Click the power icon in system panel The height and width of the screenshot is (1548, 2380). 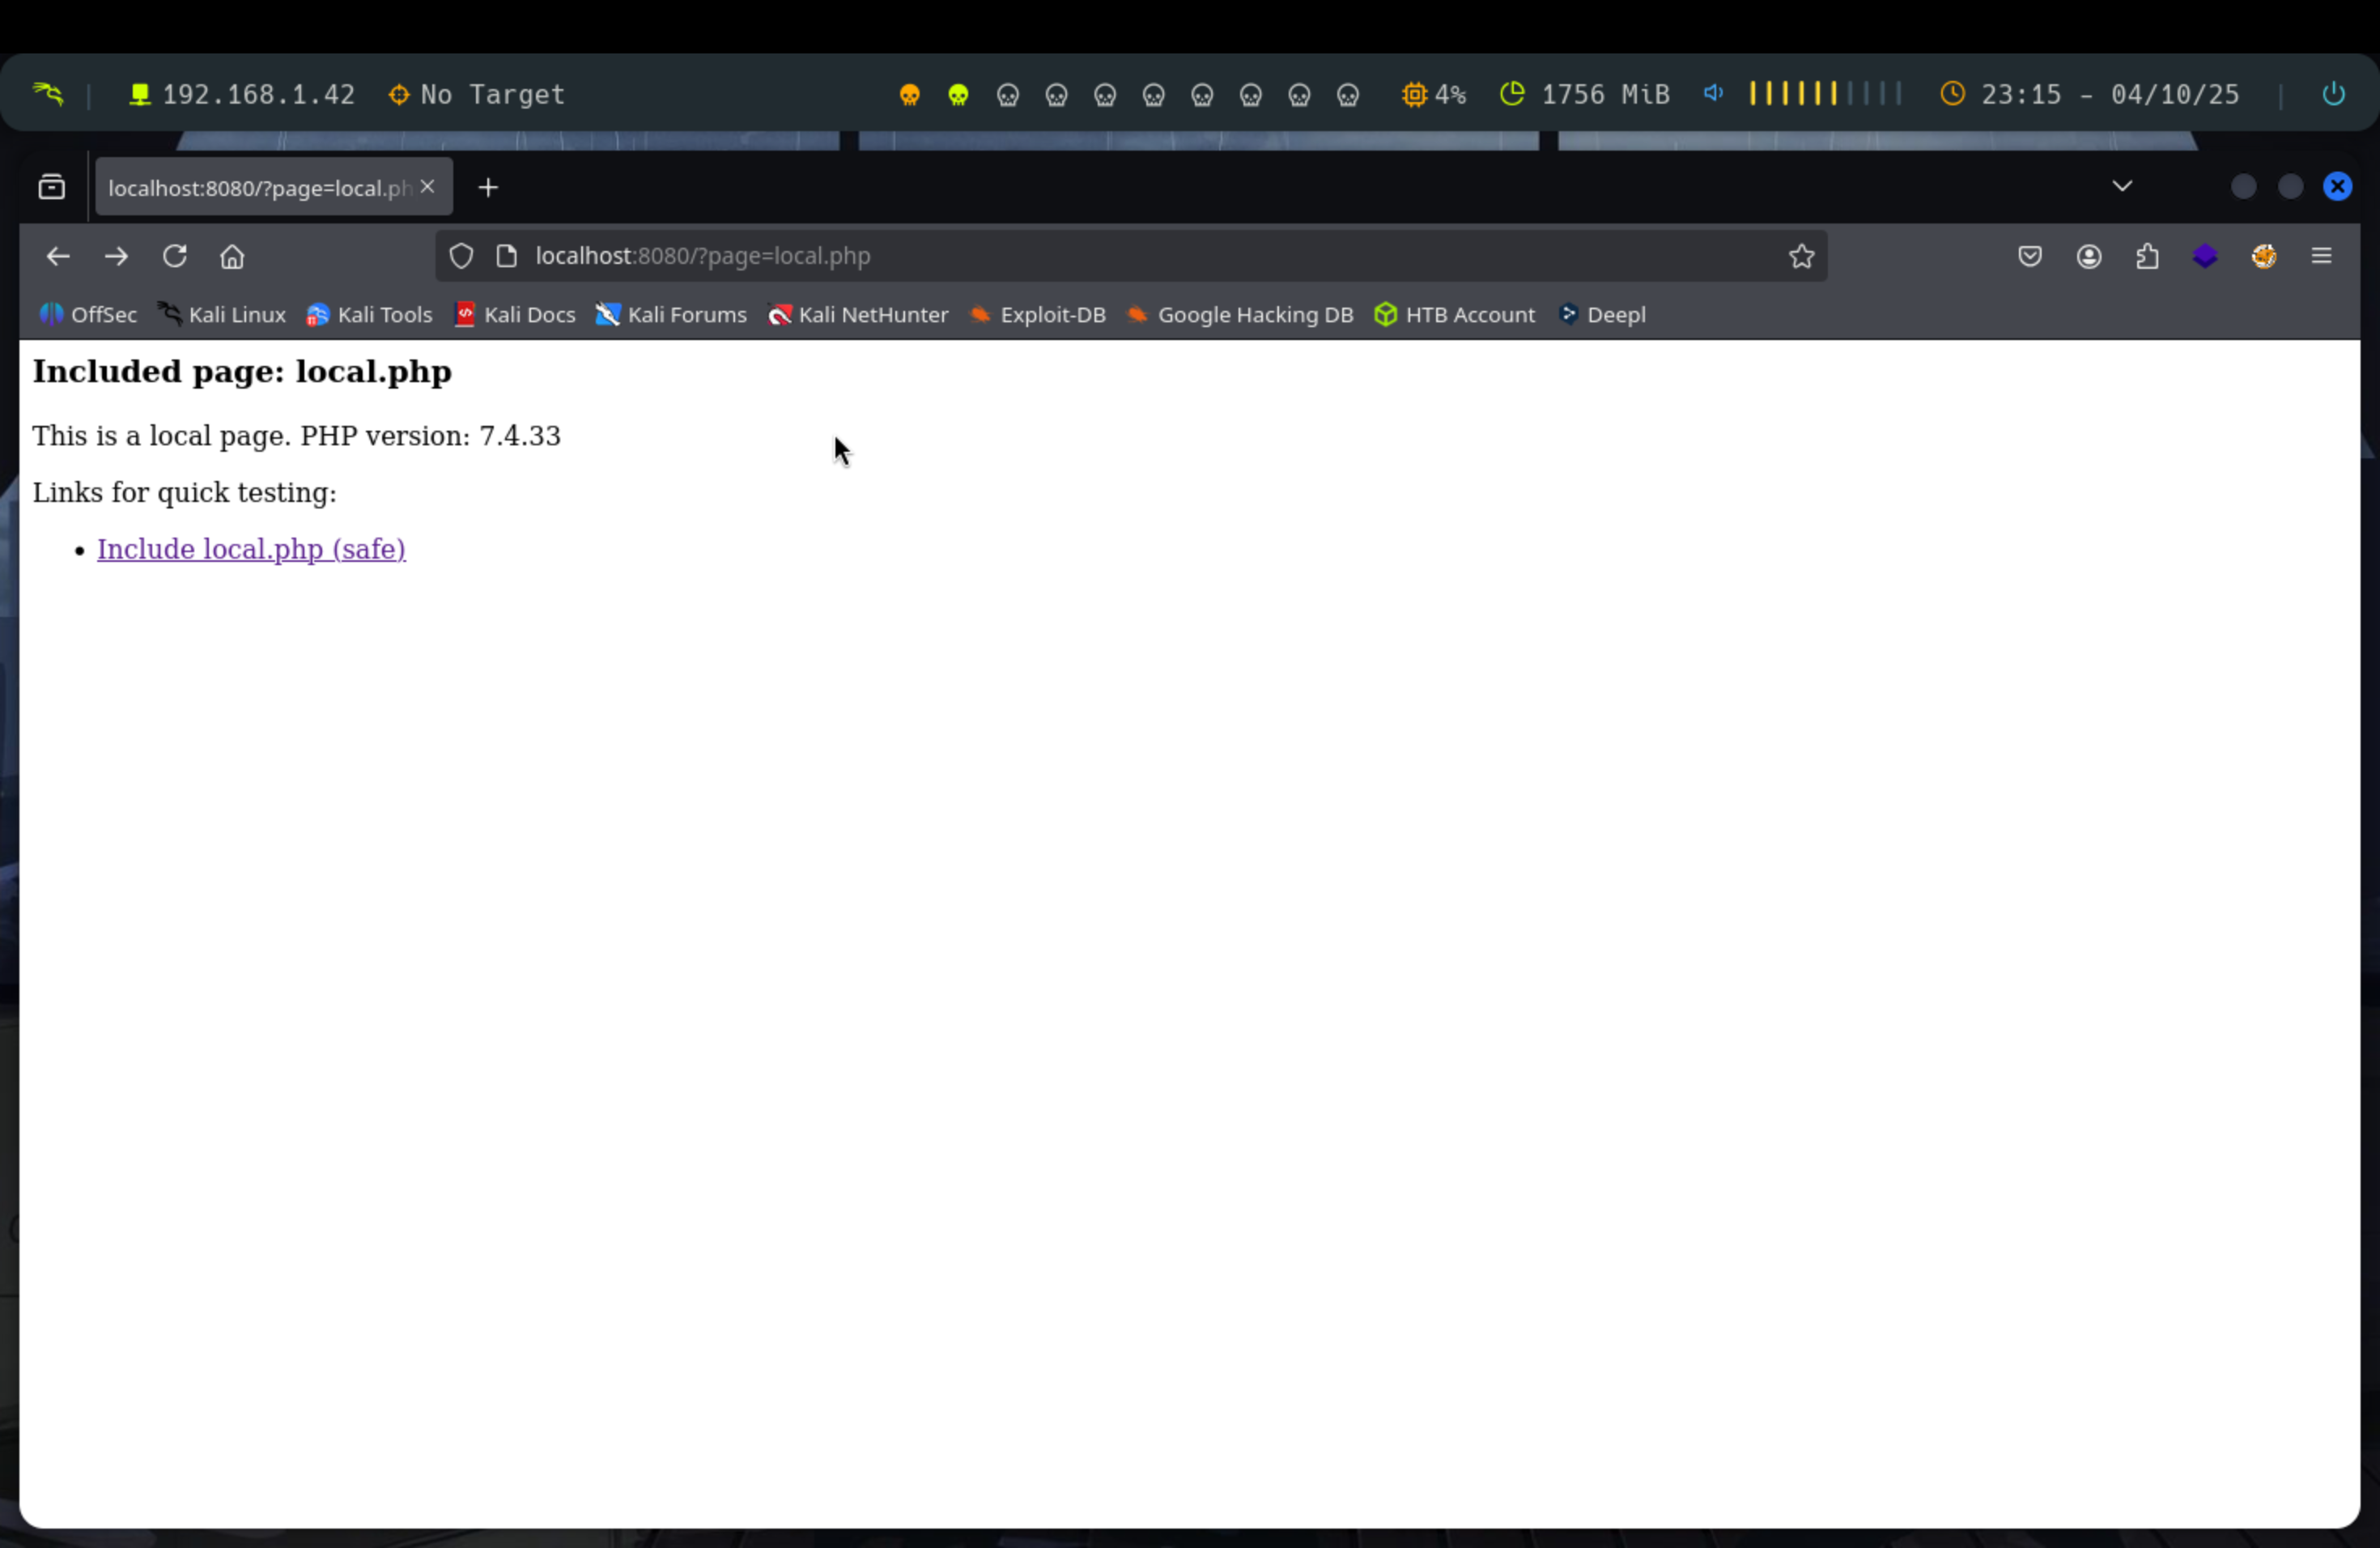(2332, 94)
